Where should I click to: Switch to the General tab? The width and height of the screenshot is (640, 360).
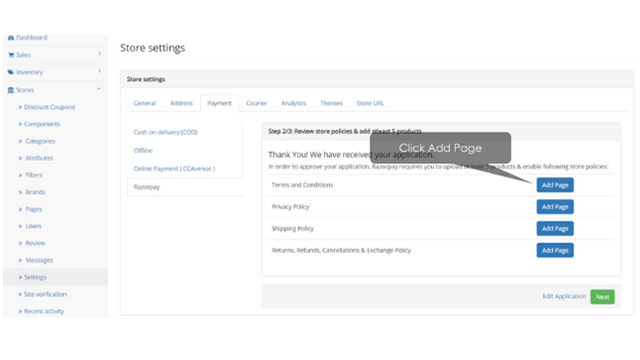[144, 103]
